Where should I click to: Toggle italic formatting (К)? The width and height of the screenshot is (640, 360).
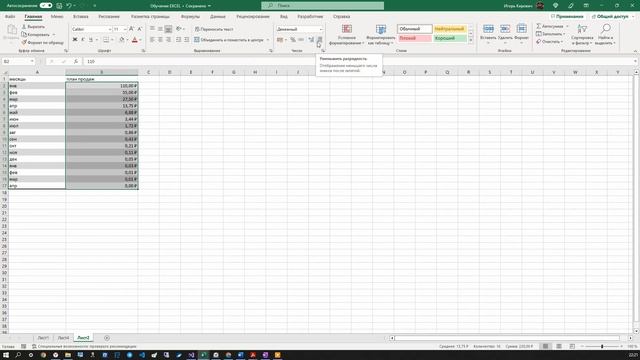[x=83, y=40]
